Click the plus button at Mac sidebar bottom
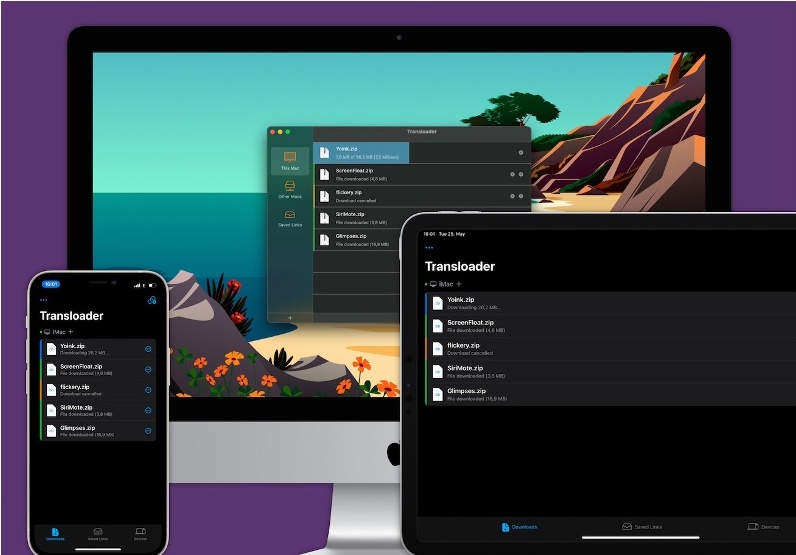Screen dimensions: 796x555 (x=290, y=318)
